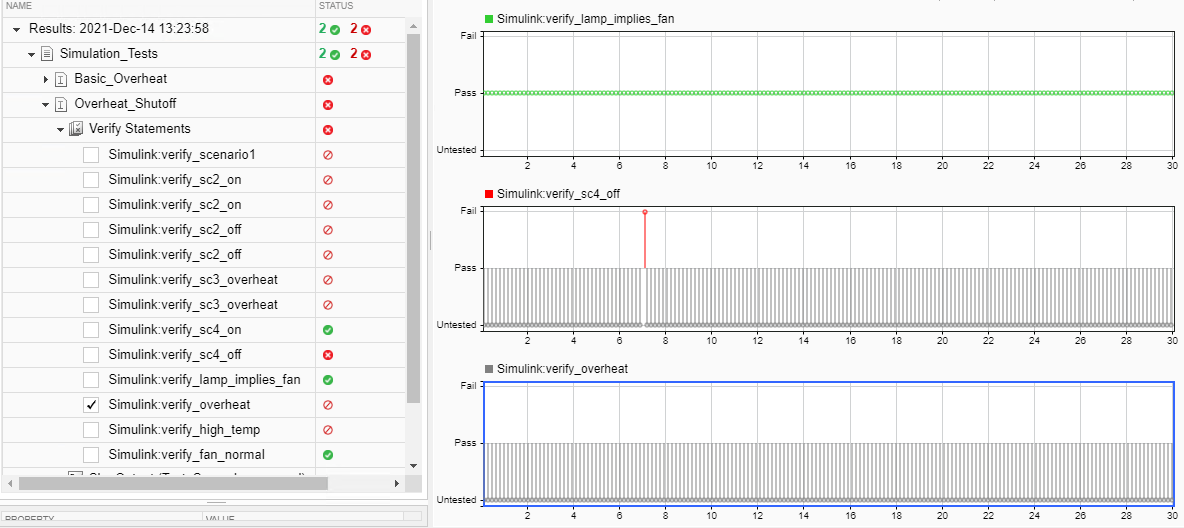Image resolution: width=1184 pixels, height=528 pixels.
Task: Click the STATUS column header
Action: click(x=335, y=6)
